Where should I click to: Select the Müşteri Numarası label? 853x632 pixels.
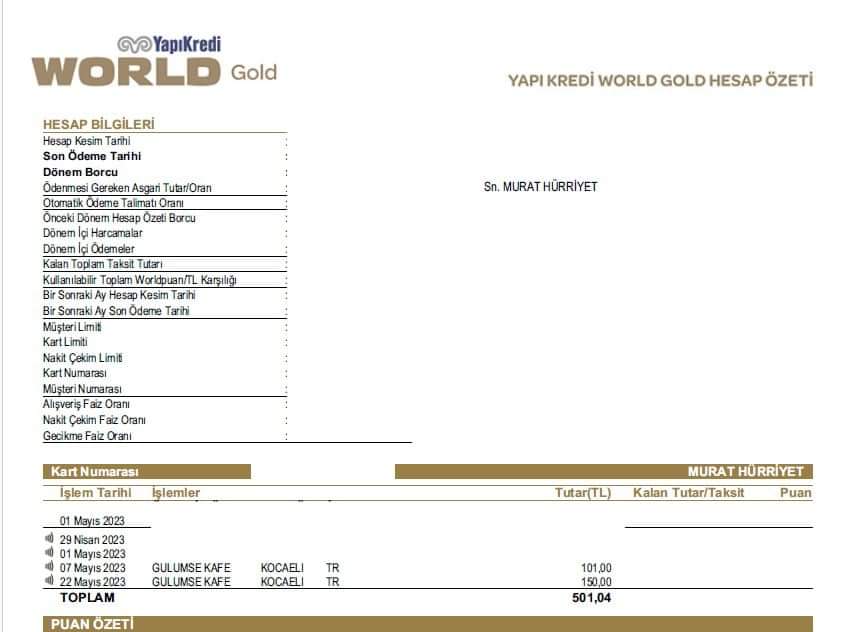83,389
